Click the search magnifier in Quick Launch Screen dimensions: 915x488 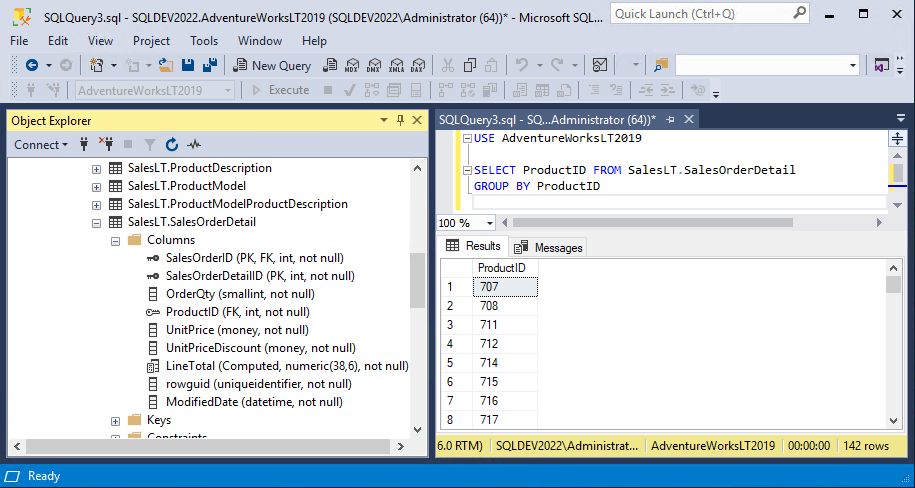(800, 13)
